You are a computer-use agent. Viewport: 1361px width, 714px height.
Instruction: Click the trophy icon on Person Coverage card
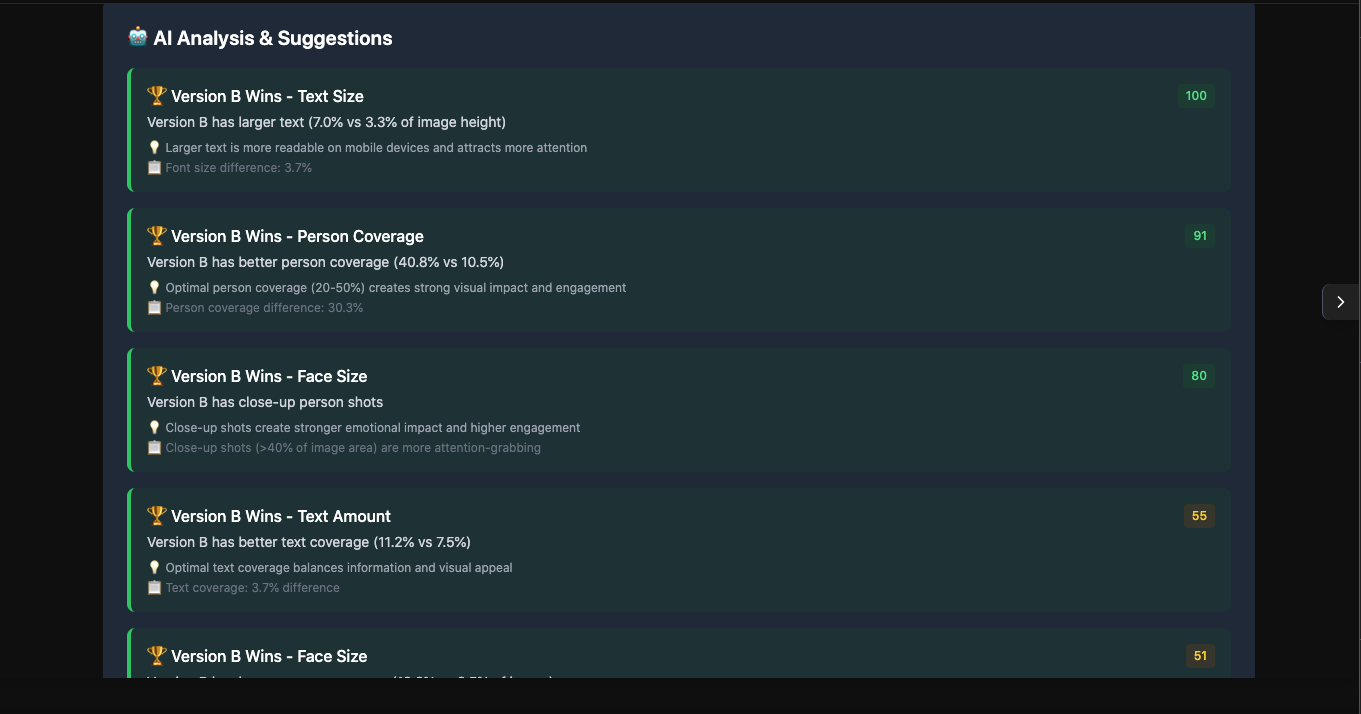coord(156,235)
